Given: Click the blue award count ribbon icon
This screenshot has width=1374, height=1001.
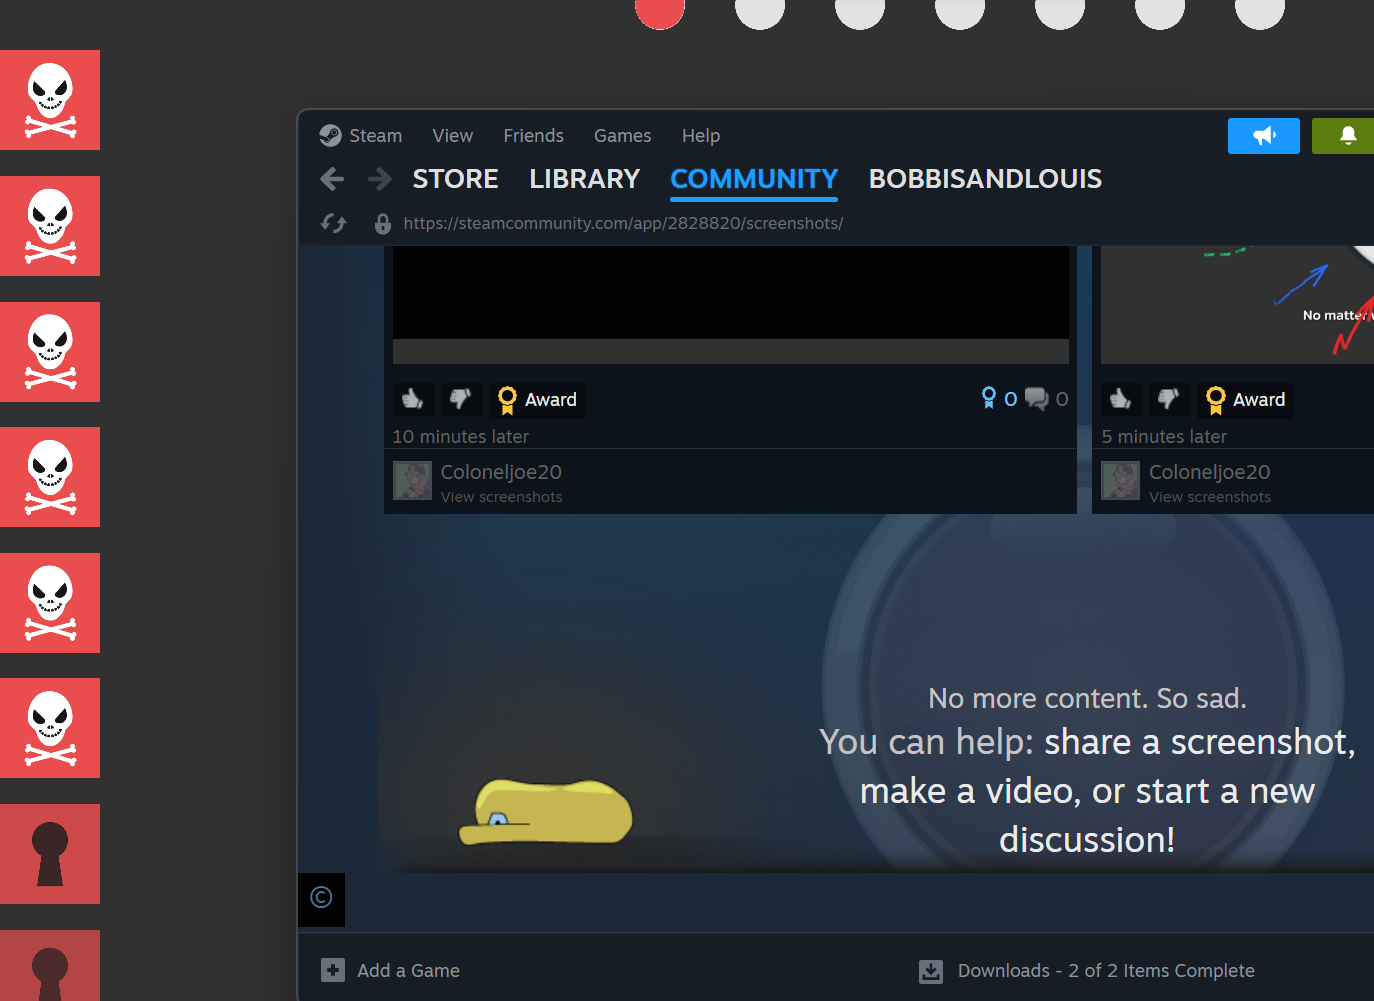Looking at the screenshot, I should [x=989, y=399].
